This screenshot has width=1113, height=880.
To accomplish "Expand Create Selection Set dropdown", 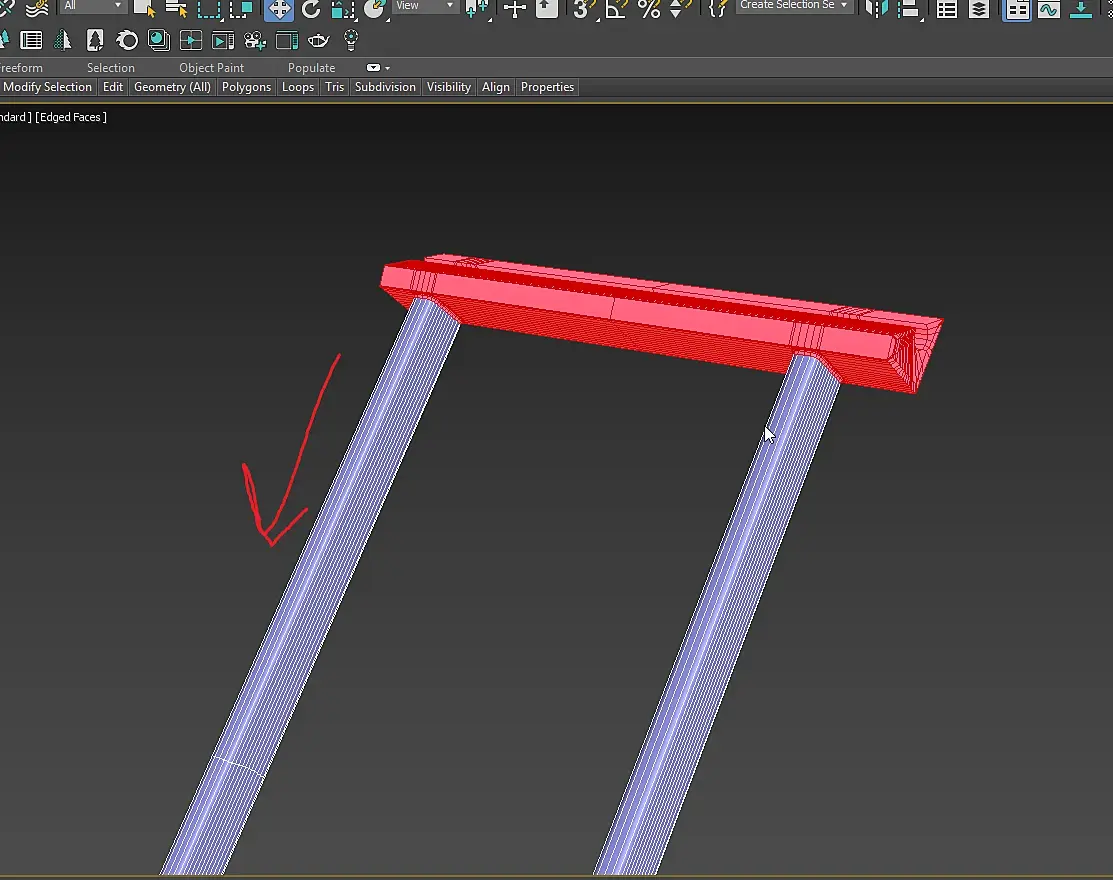I will pos(794,6).
